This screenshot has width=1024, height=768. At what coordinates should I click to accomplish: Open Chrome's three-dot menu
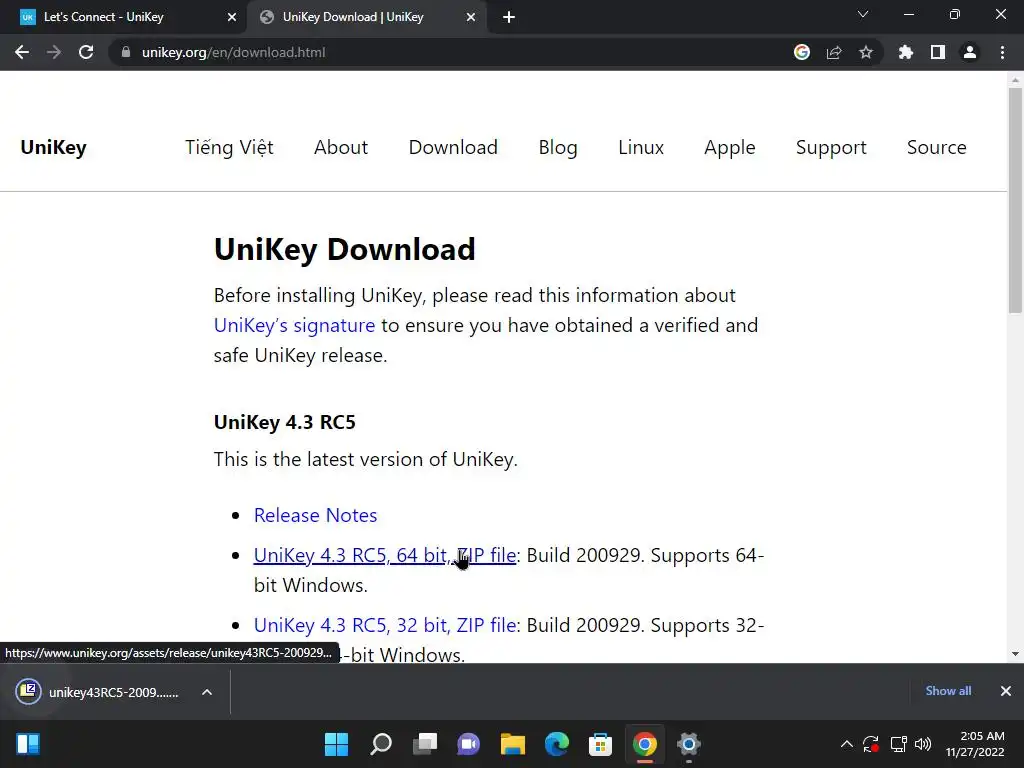coord(1002,52)
